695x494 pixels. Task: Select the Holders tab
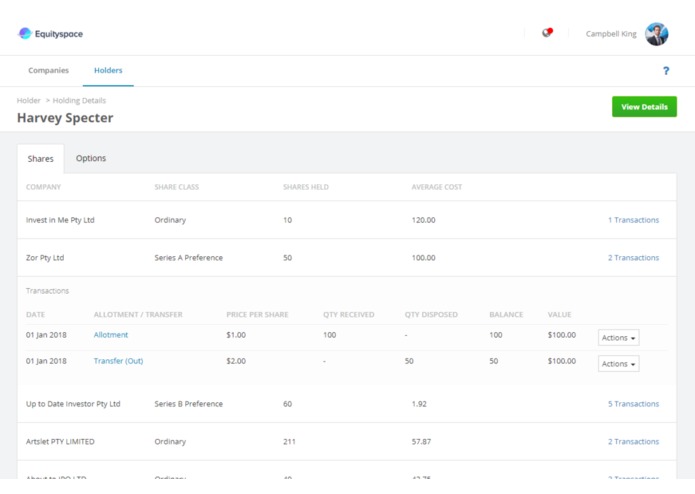108,70
